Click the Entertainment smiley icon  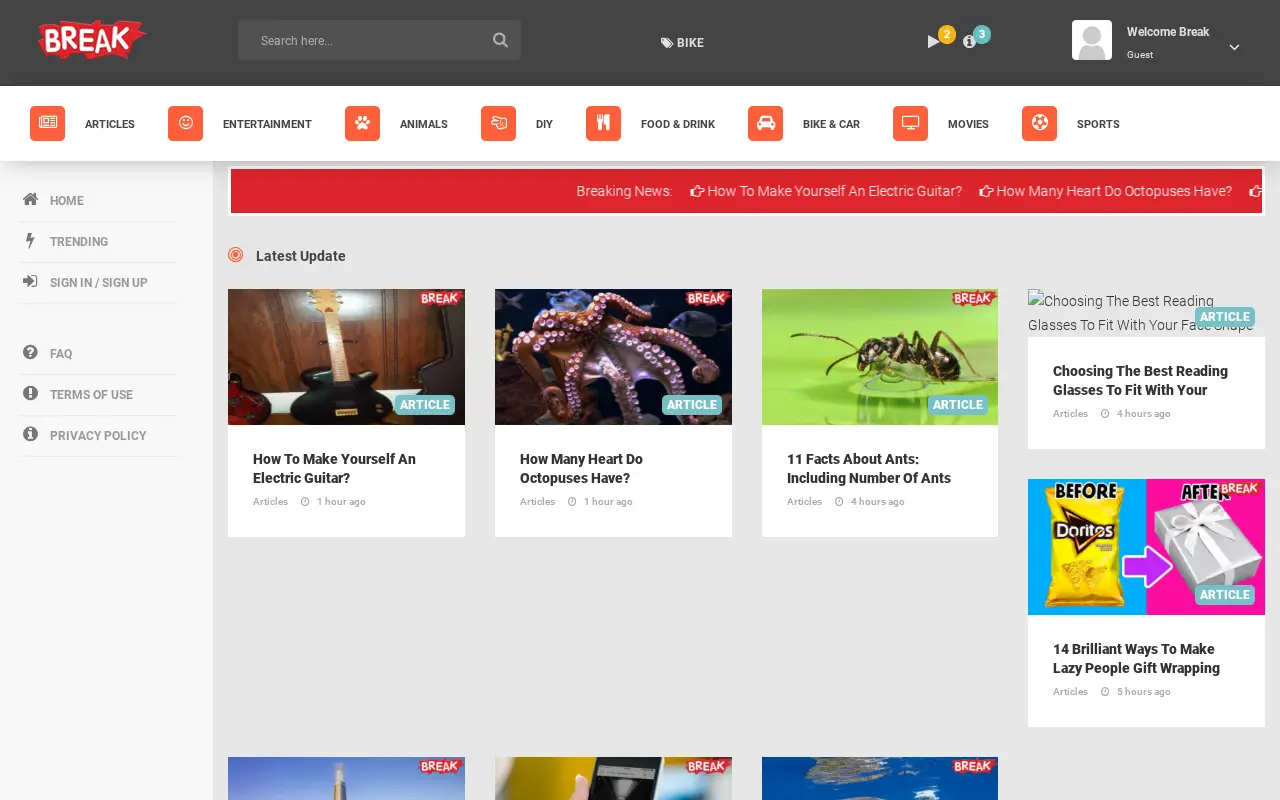coord(185,124)
